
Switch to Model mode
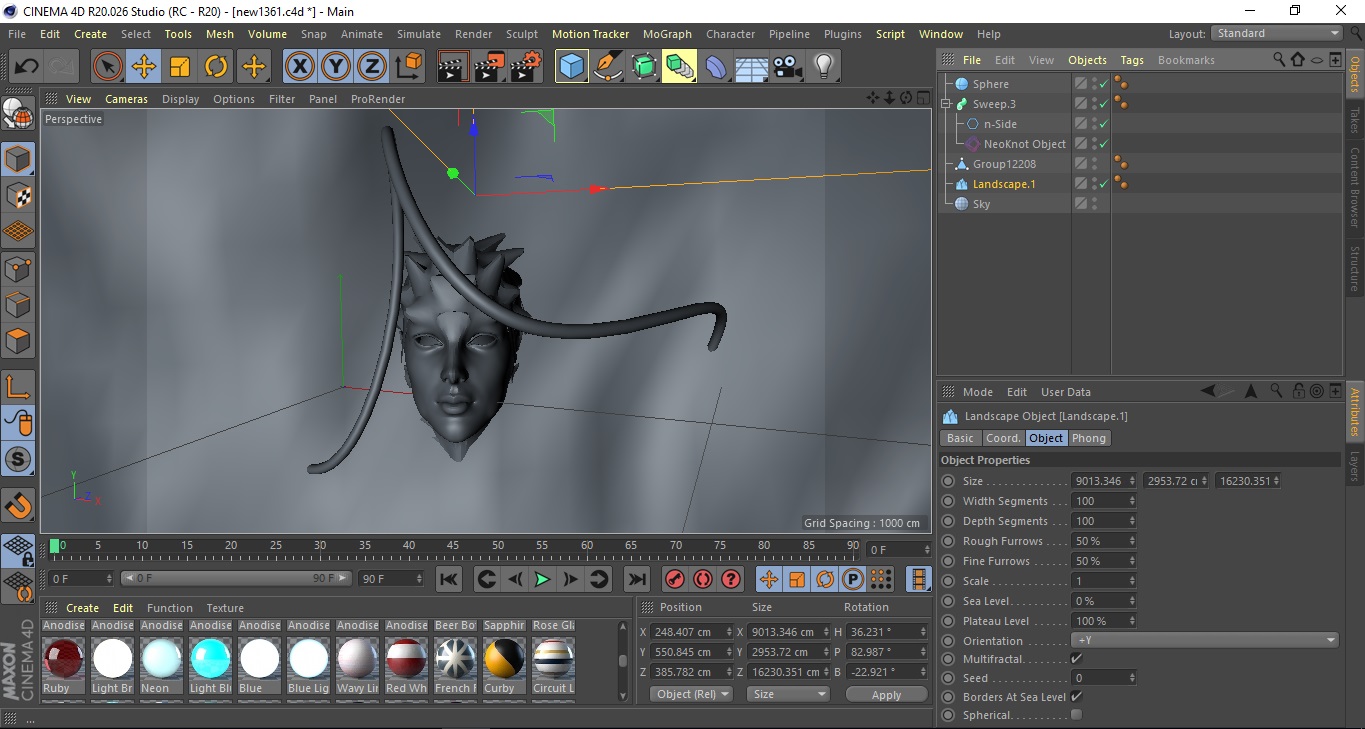pyautogui.click(x=18, y=159)
